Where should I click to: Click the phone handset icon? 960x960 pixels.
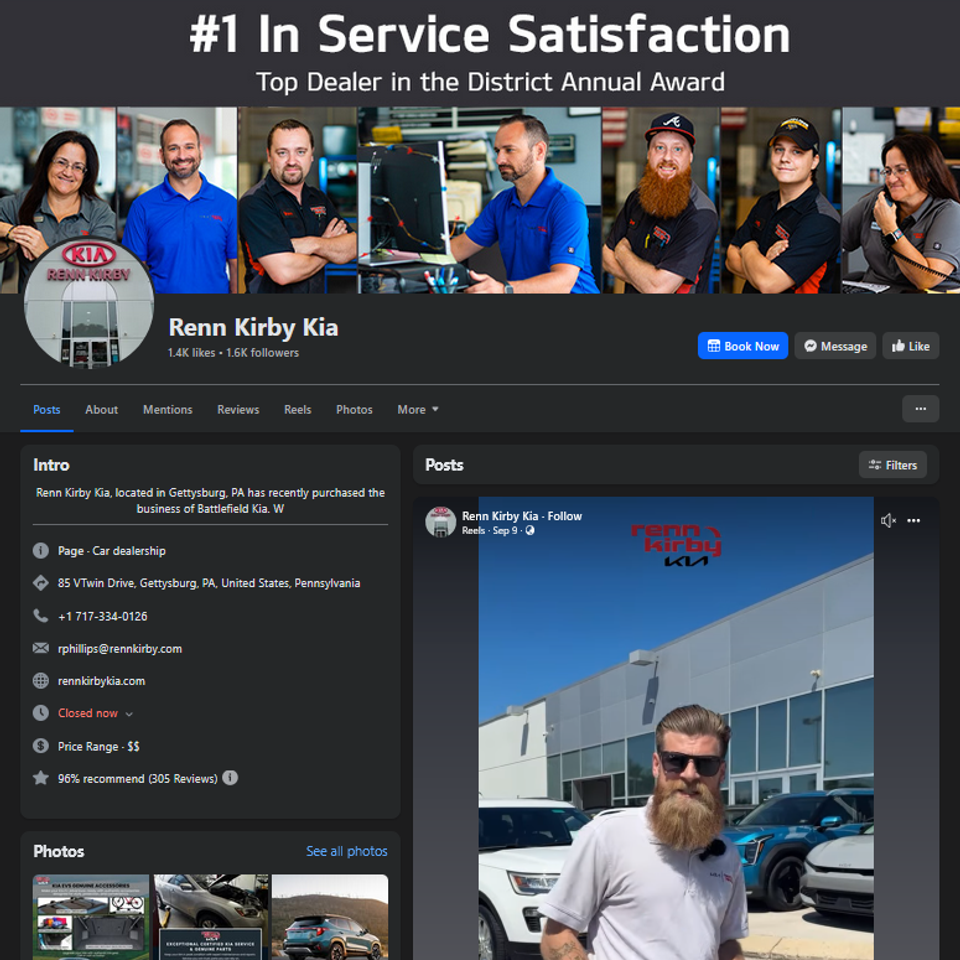point(40,616)
